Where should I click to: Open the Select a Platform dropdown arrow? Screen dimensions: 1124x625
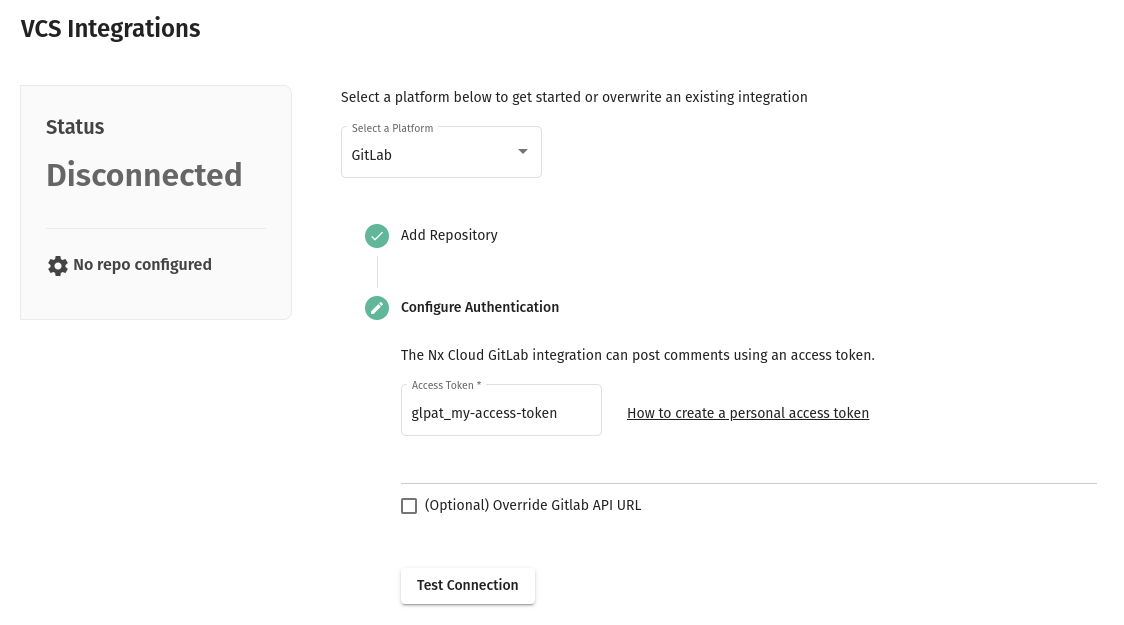coord(522,151)
